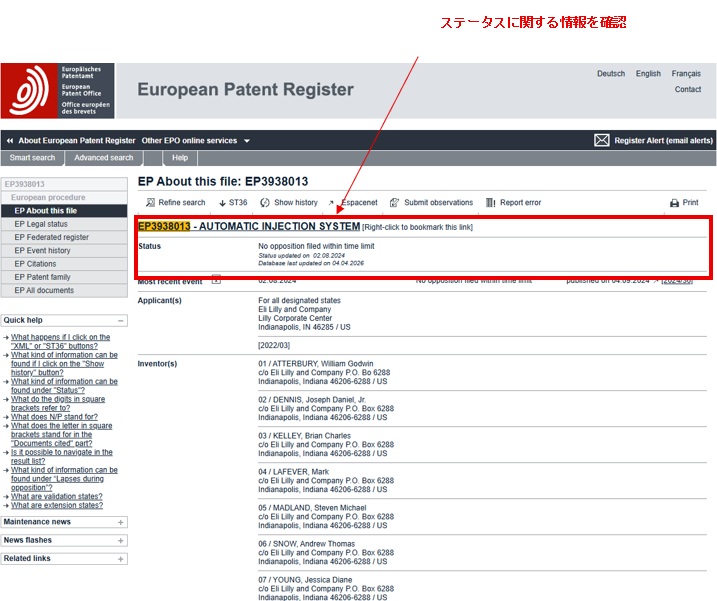
Task: Open help link about navigating the result list
Action: click(x=62, y=456)
